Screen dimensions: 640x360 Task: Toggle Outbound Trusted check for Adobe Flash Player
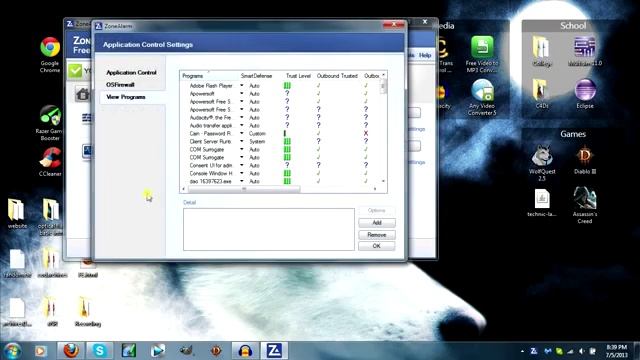pyautogui.click(x=318, y=86)
